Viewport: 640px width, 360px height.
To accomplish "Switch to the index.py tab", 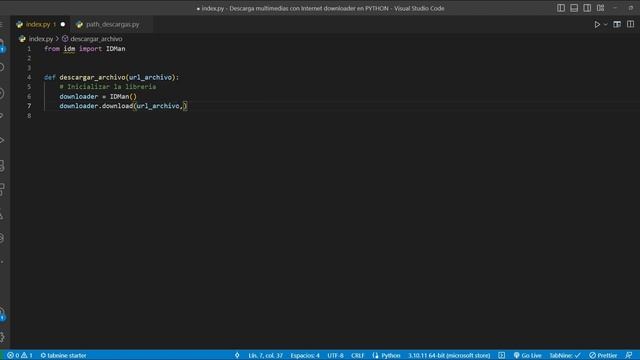I will [x=38, y=24].
